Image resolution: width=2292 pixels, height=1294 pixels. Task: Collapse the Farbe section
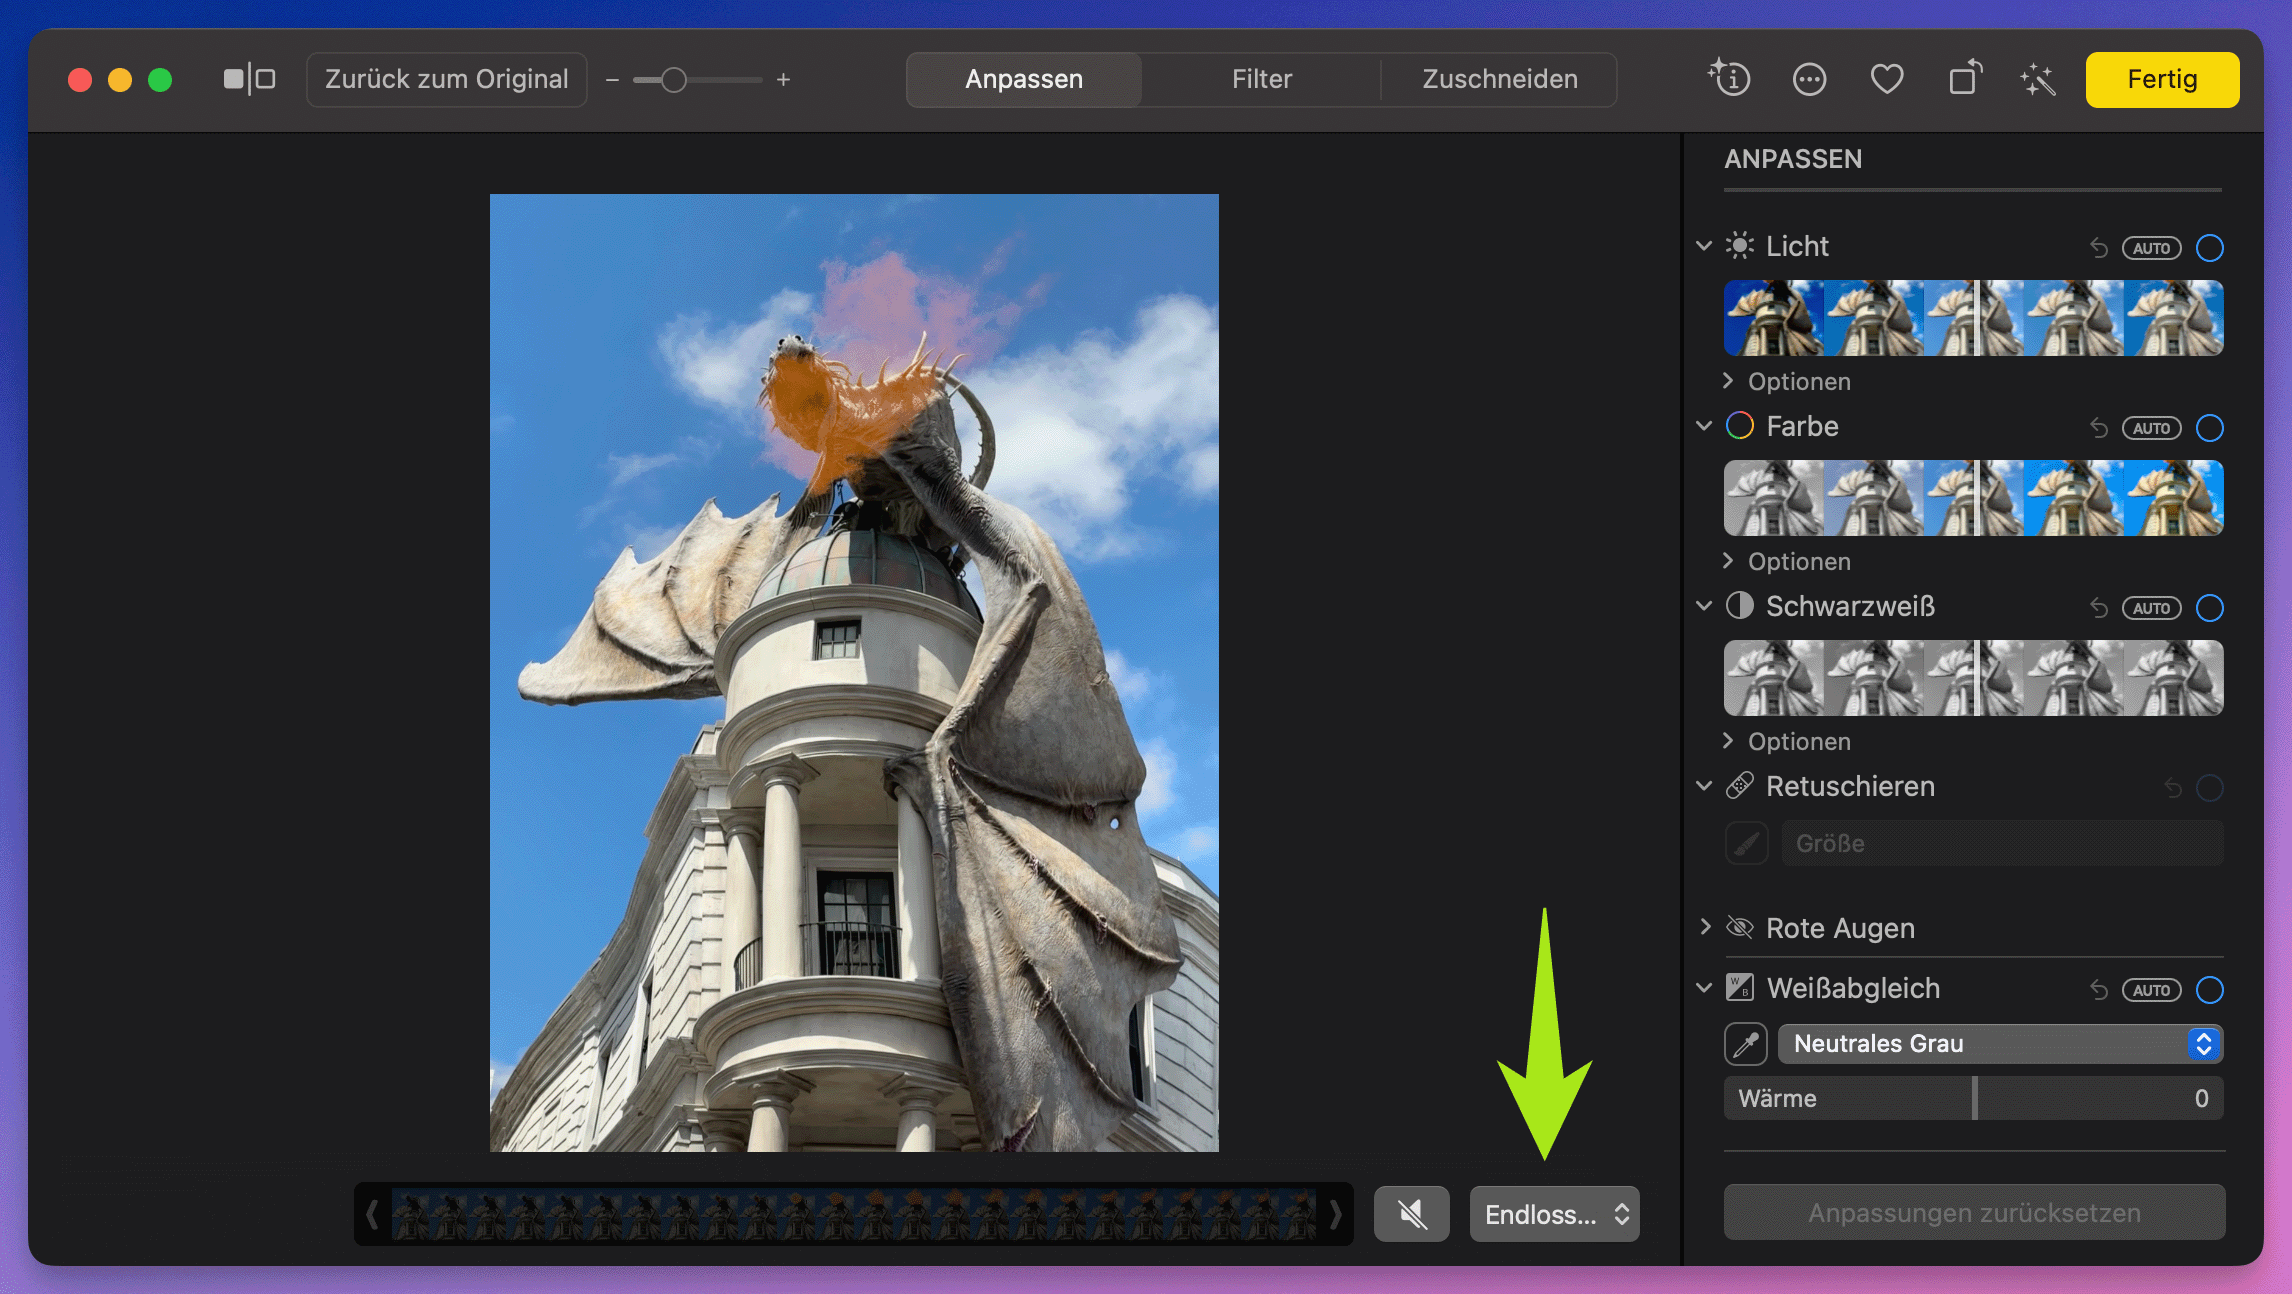tap(1704, 426)
